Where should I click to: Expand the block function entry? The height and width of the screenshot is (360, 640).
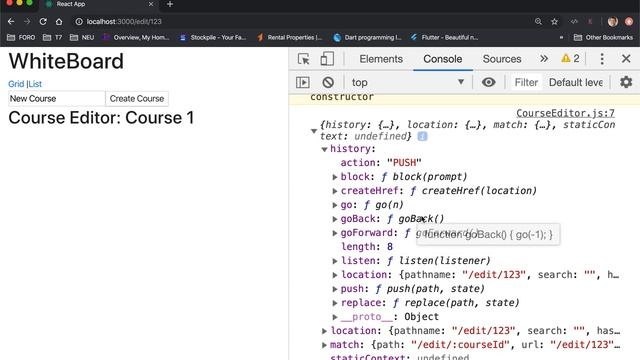coord(335,177)
